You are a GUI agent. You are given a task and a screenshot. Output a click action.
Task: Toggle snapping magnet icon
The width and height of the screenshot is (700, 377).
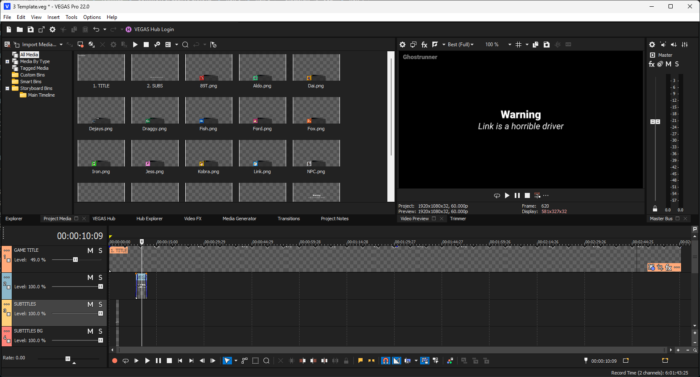(385, 361)
